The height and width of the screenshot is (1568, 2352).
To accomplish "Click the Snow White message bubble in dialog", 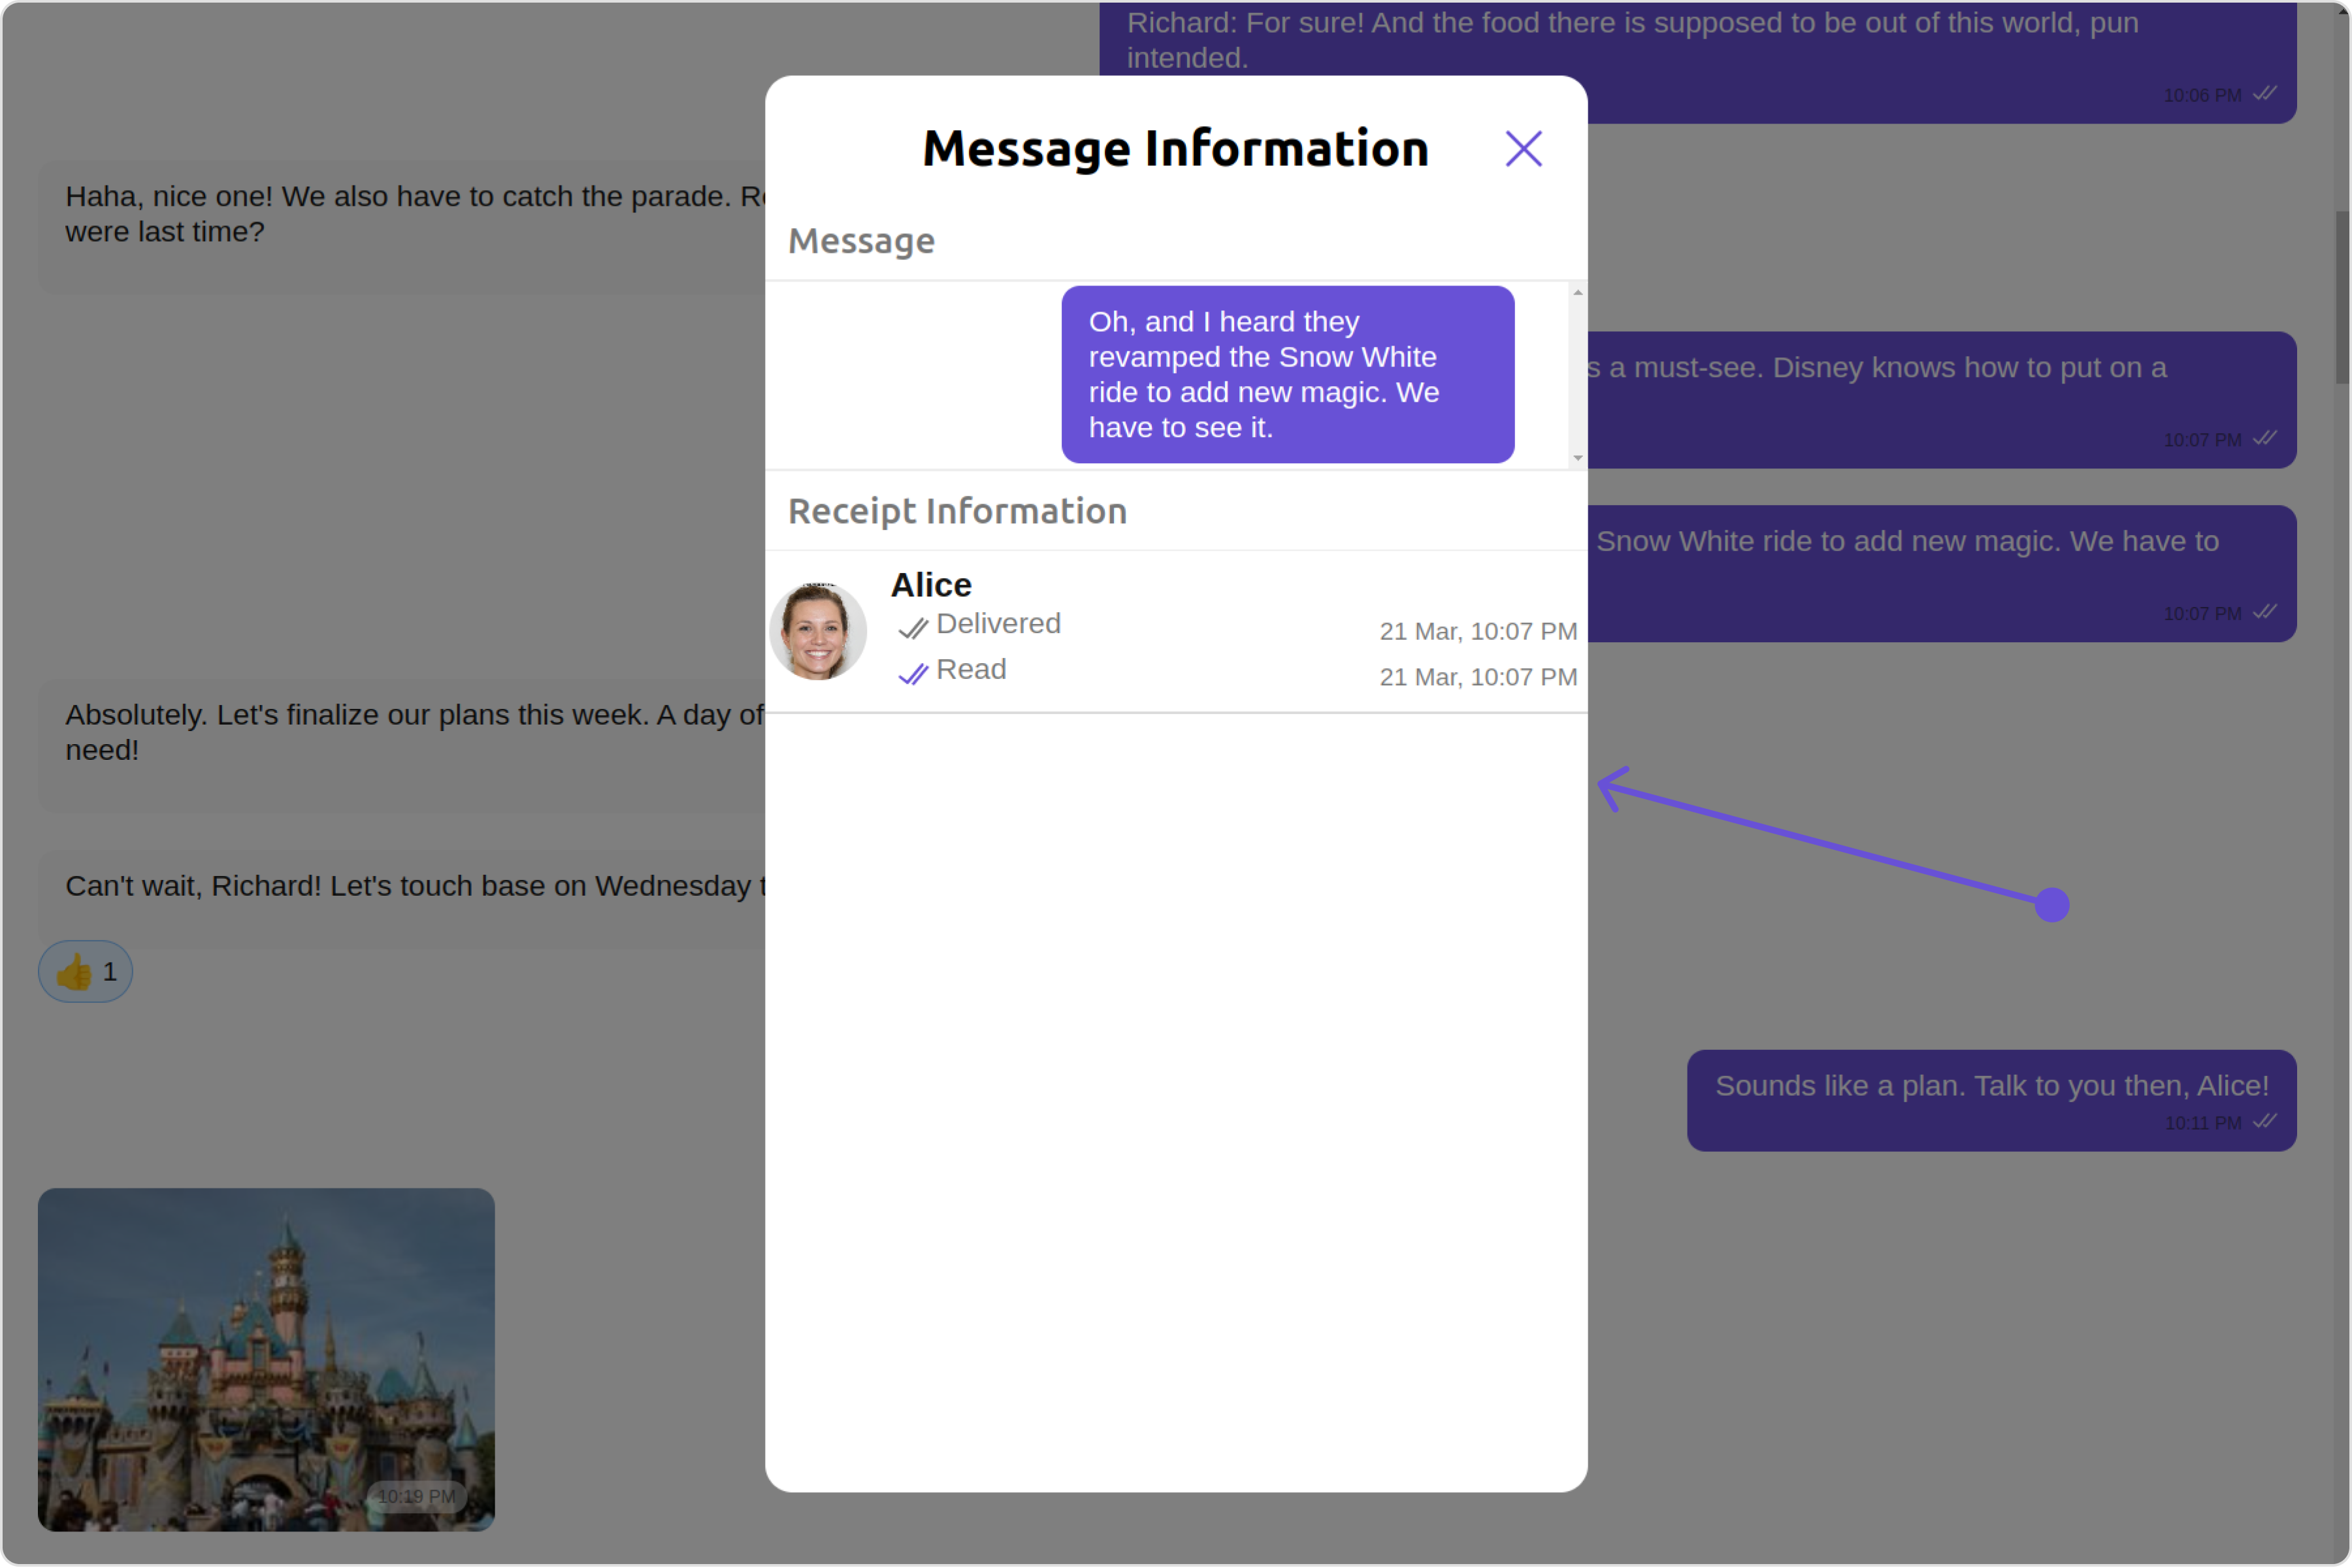I will tap(1287, 374).
